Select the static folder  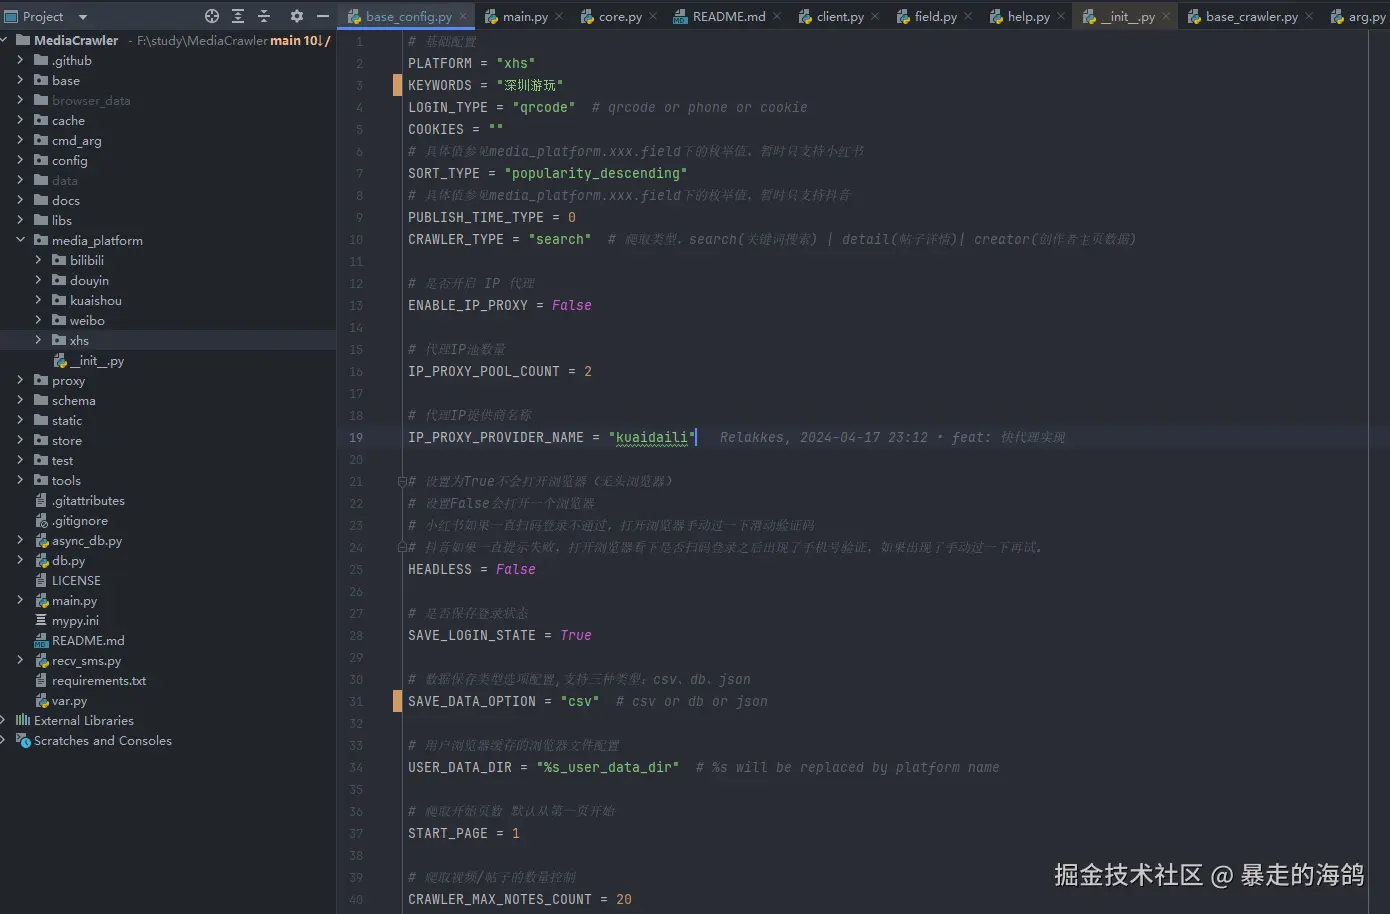pos(67,420)
